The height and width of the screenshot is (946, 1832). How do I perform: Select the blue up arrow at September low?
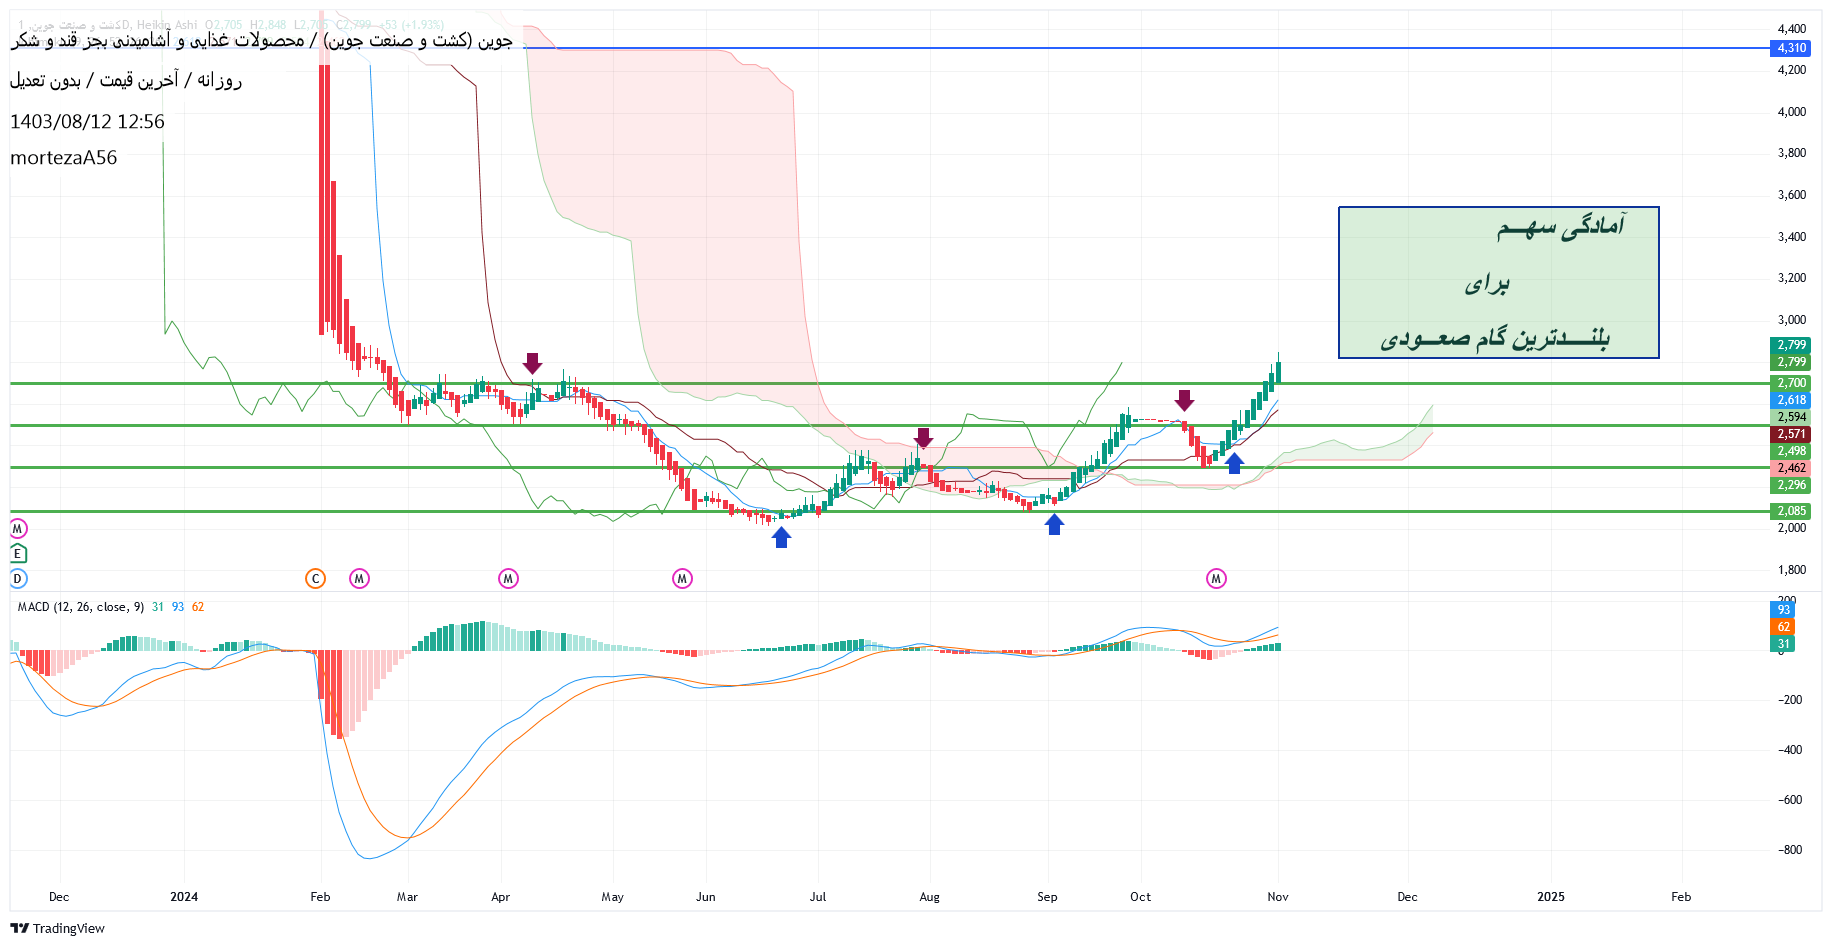point(1054,524)
